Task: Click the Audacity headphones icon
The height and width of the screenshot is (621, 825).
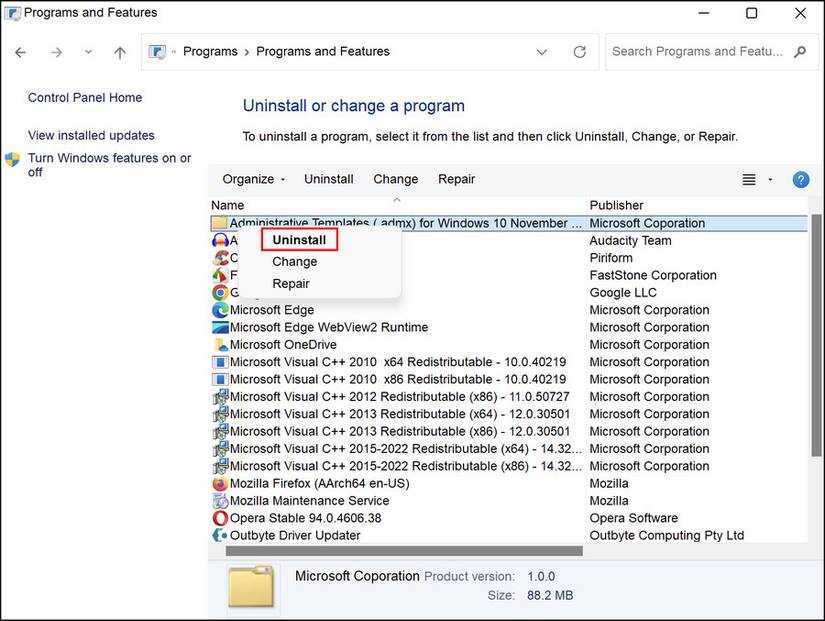Action: (x=220, y=240)
